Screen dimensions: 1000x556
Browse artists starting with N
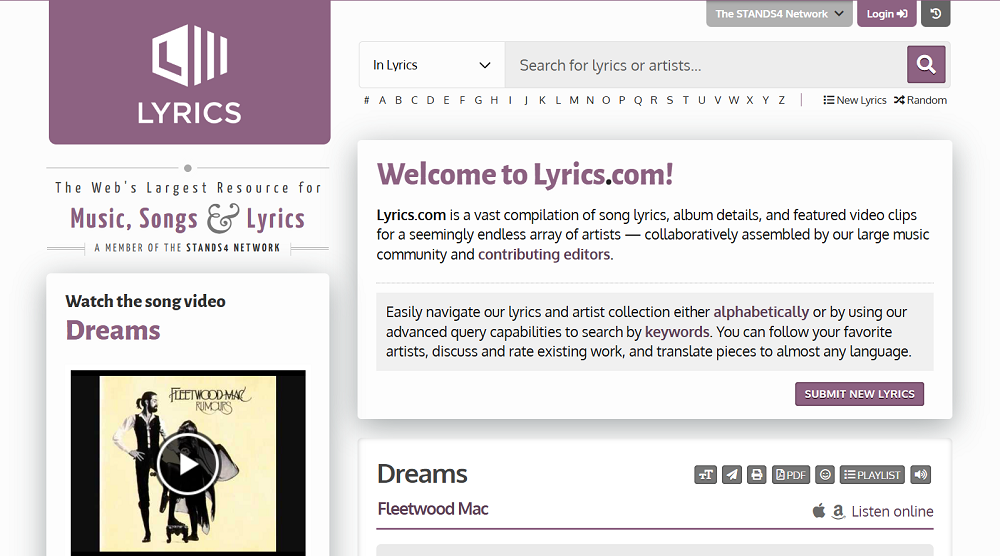click(590, 100)
